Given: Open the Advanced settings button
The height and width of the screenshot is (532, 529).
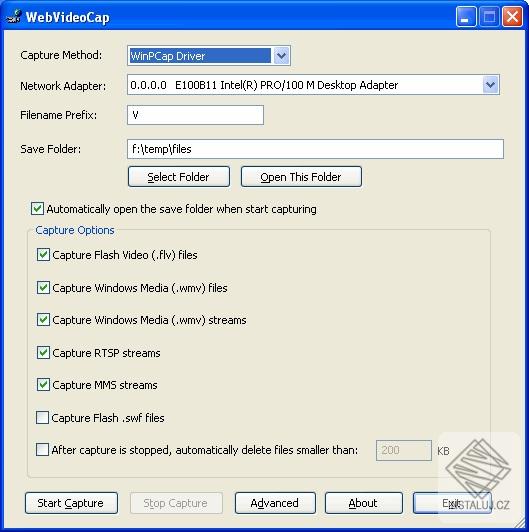Looking at the screenshot, I should point(275,503).
